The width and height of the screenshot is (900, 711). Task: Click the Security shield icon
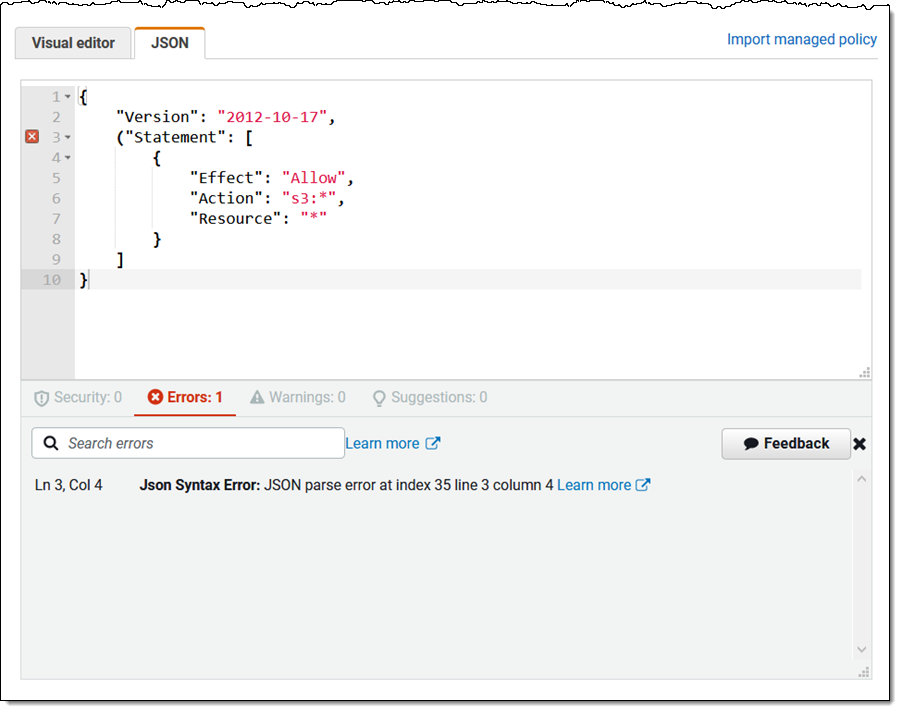point(41,398)
